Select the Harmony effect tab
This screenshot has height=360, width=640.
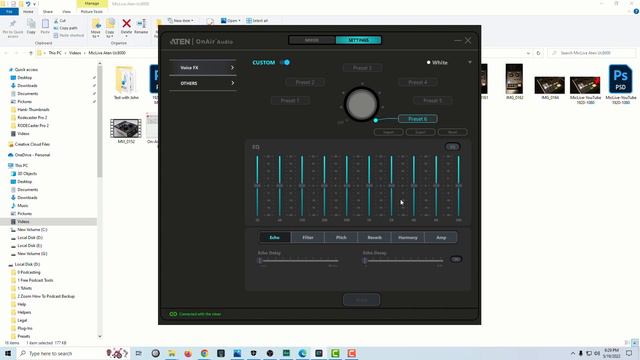click(408, 238)
